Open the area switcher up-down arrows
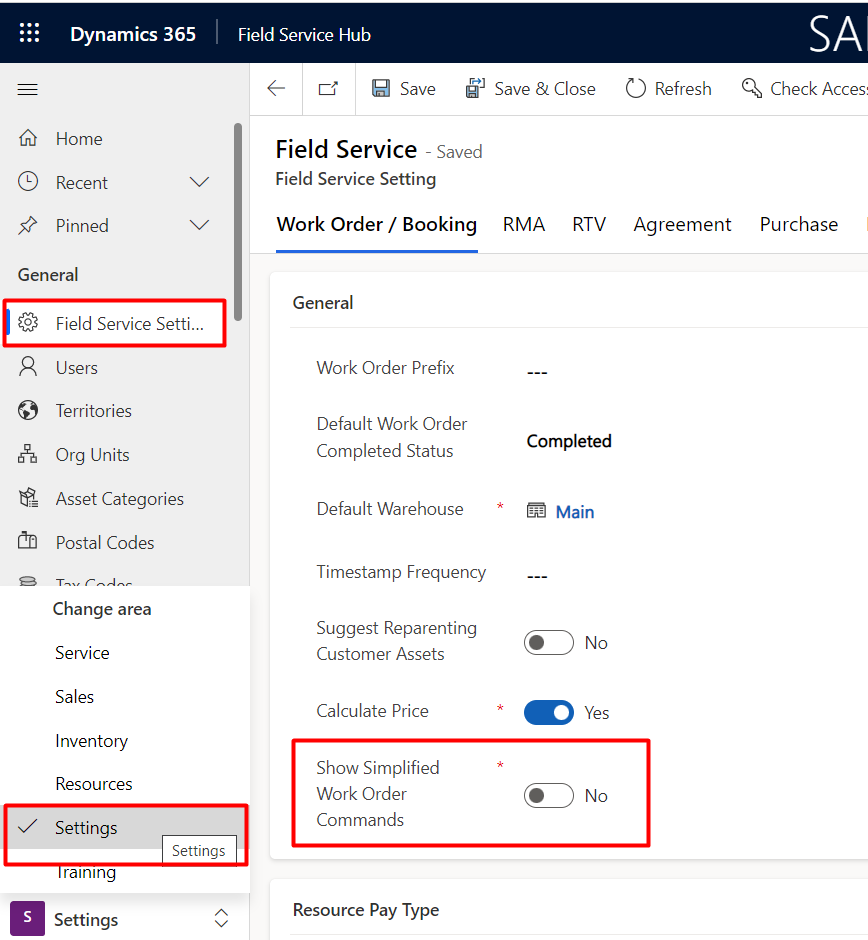The image size is (868, 940). click(x=221, y=918)
